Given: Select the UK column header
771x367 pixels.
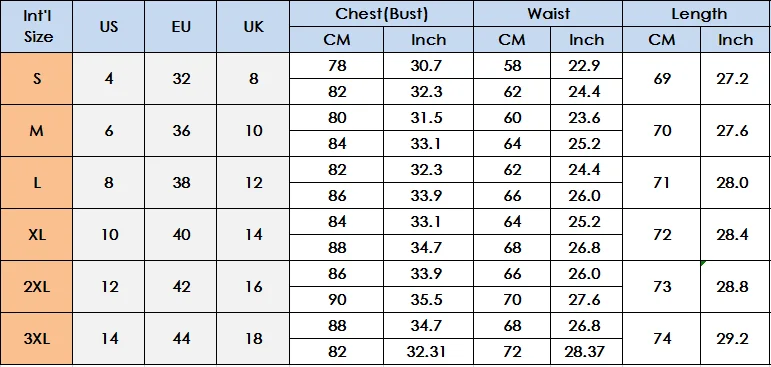Looking at the screenshot, I should point(253,27).
